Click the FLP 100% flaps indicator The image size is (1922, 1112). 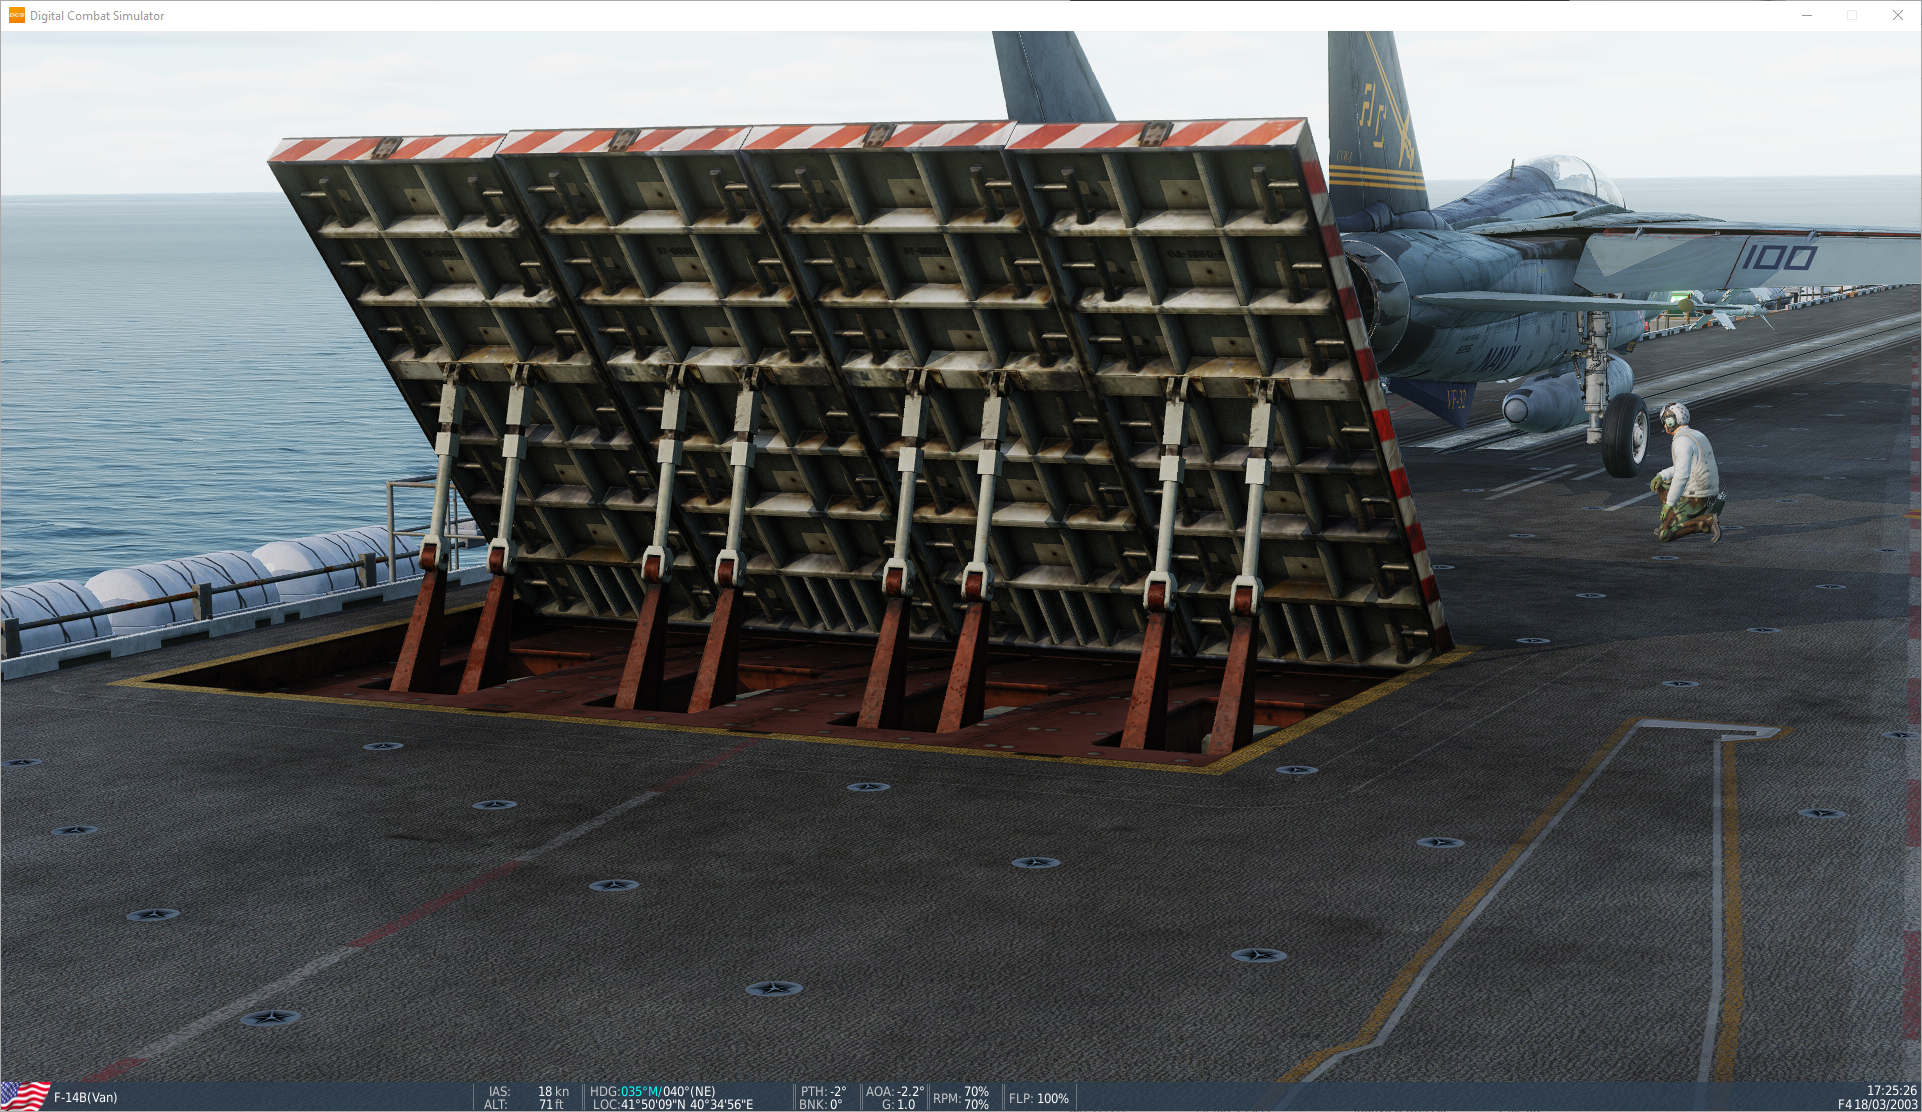1039,1098
